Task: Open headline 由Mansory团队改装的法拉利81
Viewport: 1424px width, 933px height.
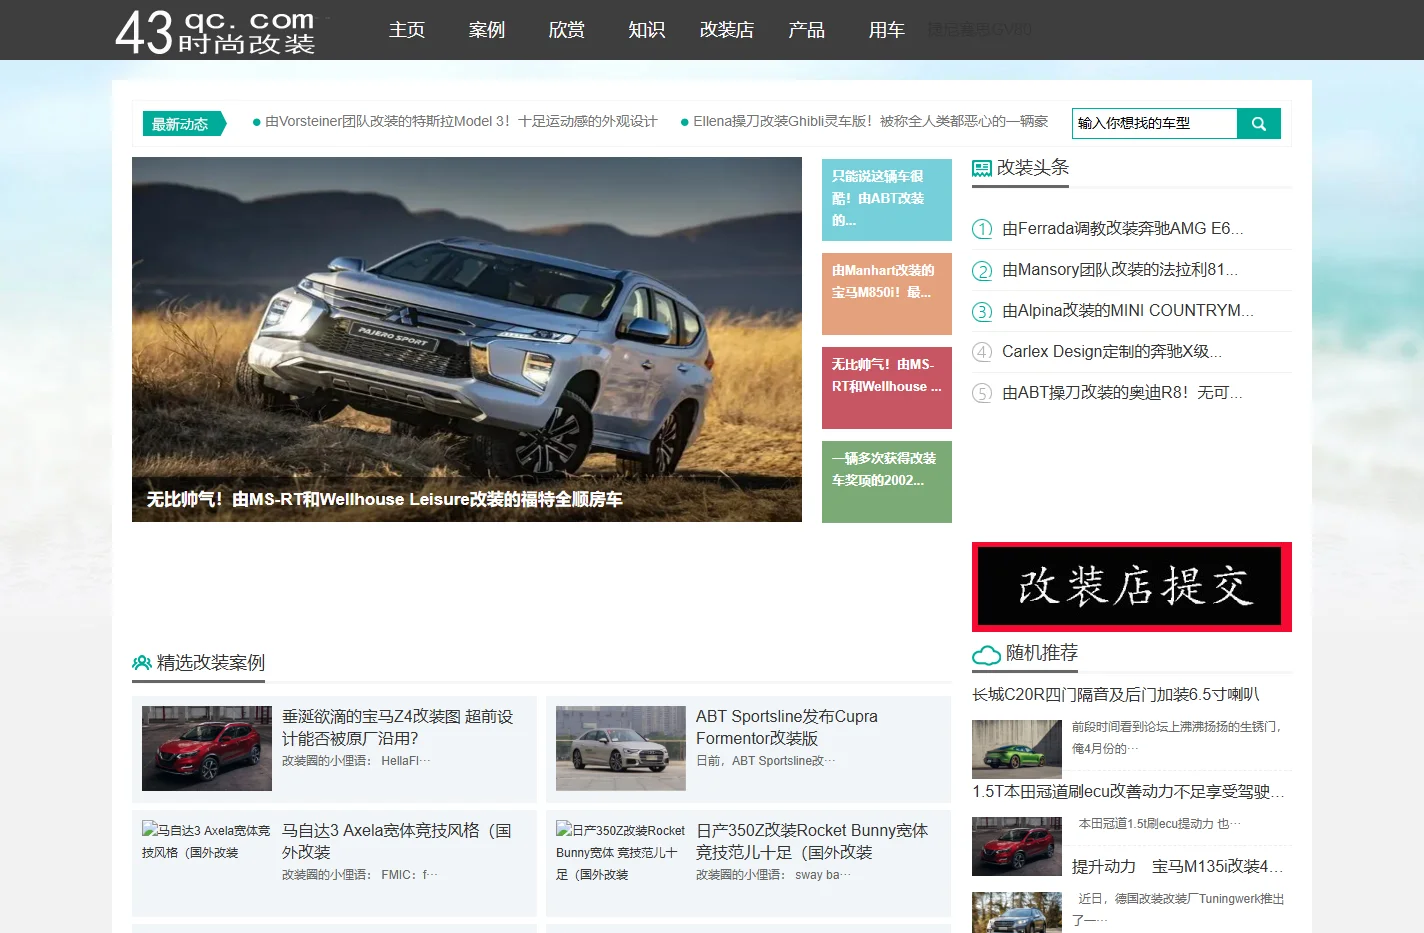Action: click(1120, 269)
